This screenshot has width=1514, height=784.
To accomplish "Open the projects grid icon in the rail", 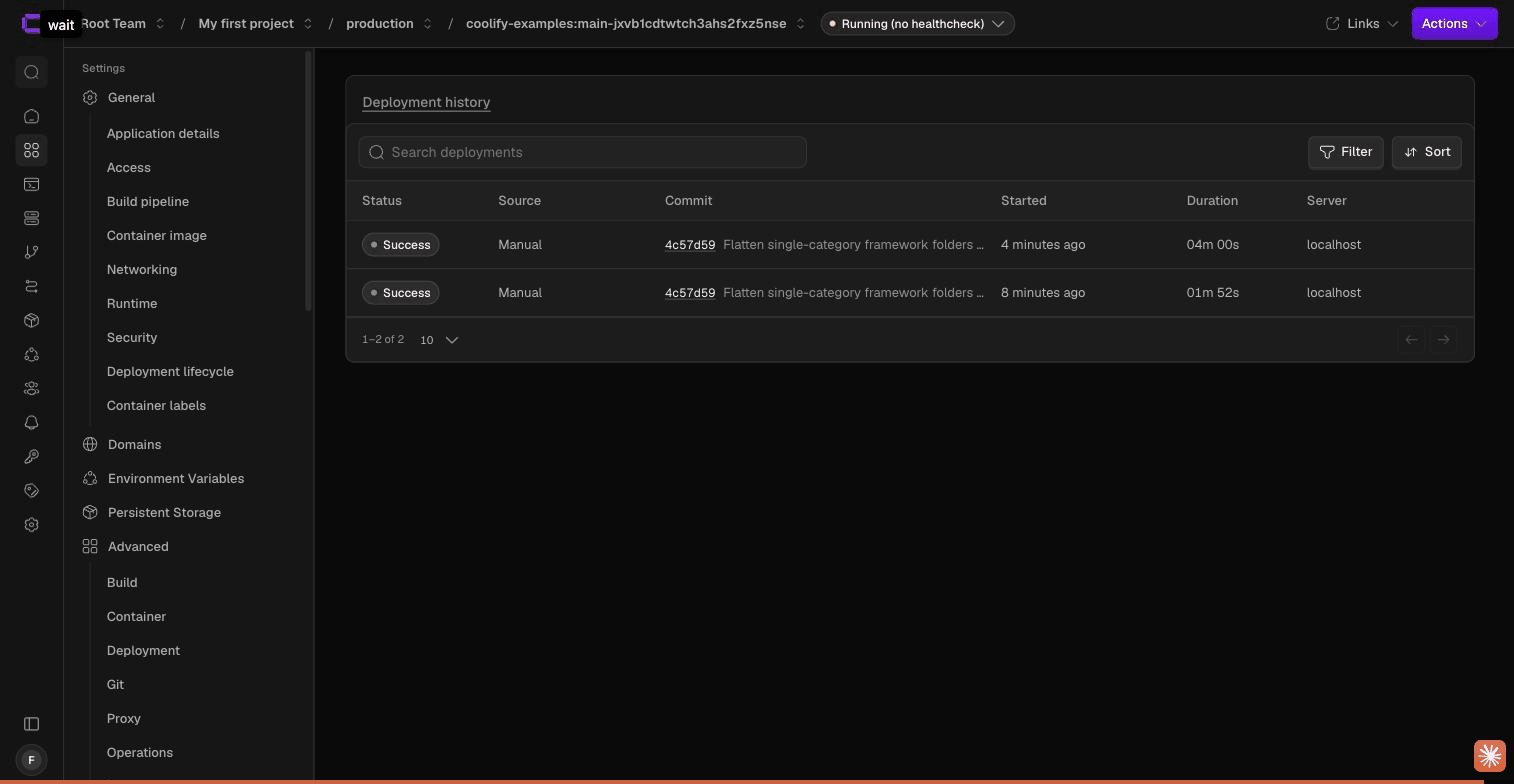I will pos(31,150).
